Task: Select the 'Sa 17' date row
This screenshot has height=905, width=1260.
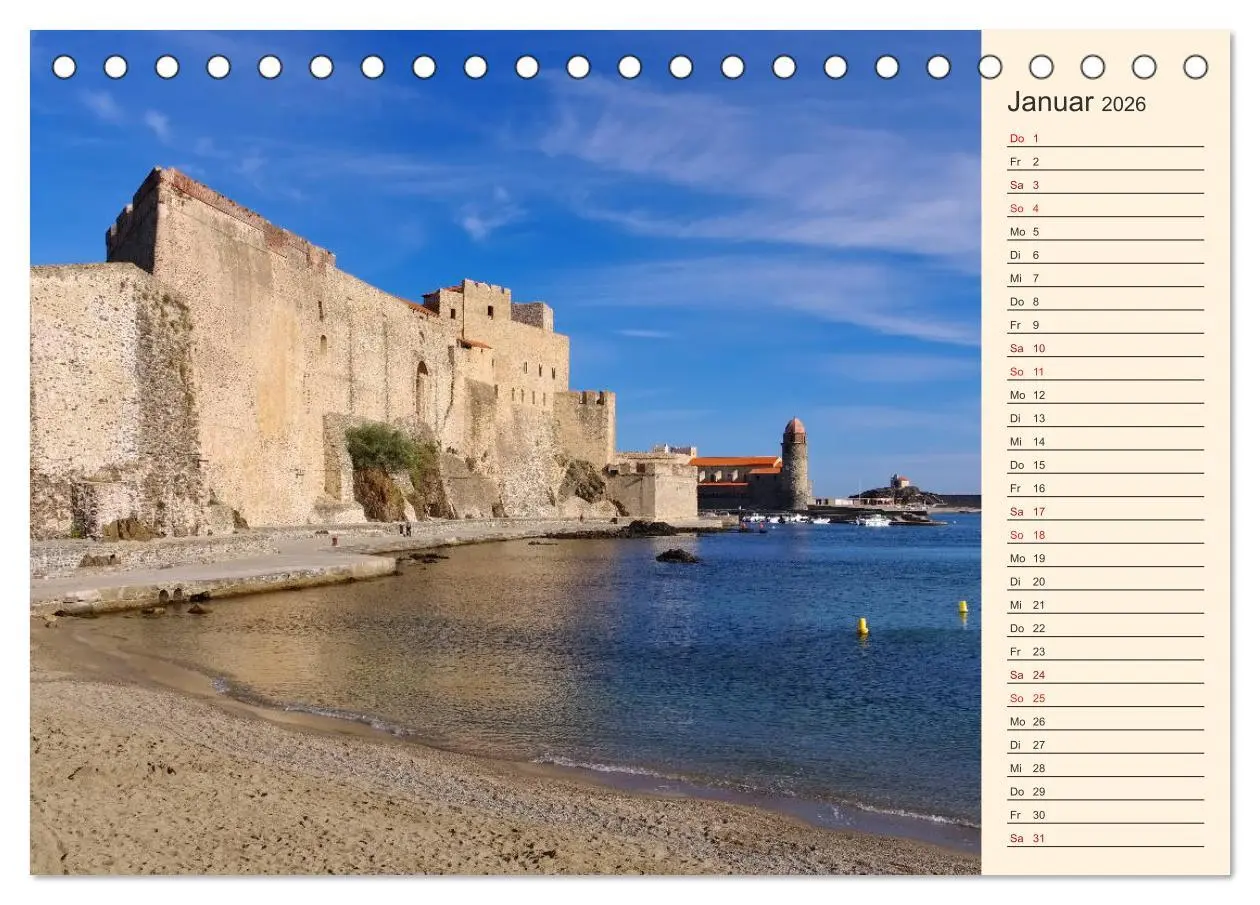Action: (x=1105, y=511)
